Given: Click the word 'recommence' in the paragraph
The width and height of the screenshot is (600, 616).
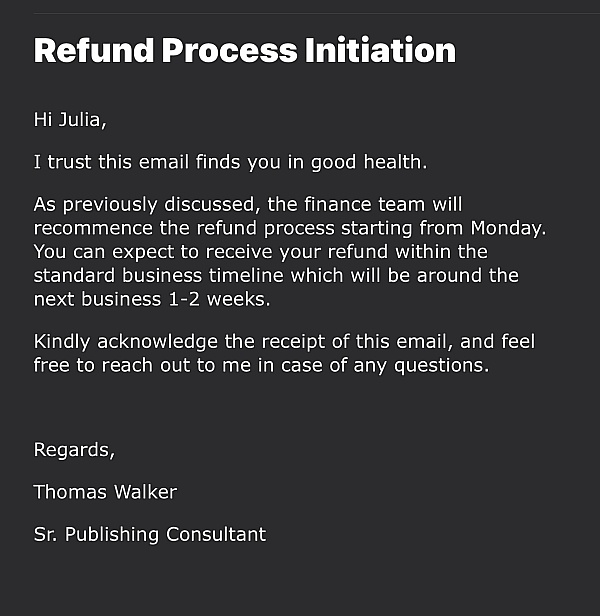Looking at the screenshot, I should (93, 228).
